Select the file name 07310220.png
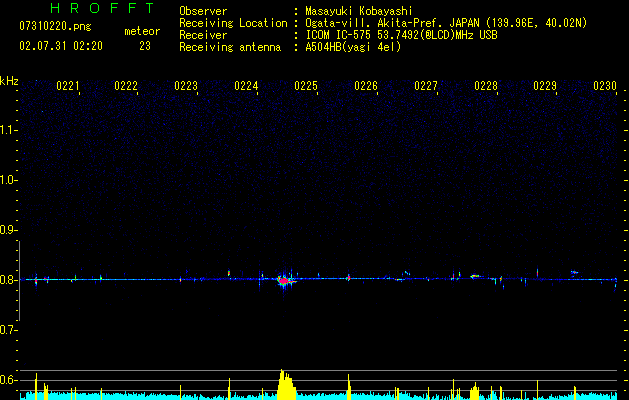This screenshot has width=629, height=400. [x=55, y=26]
